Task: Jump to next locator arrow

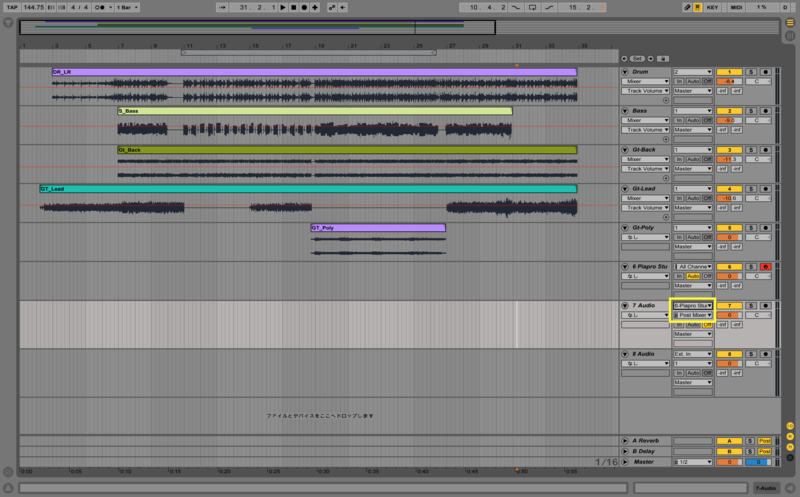Action: point(651,59)
